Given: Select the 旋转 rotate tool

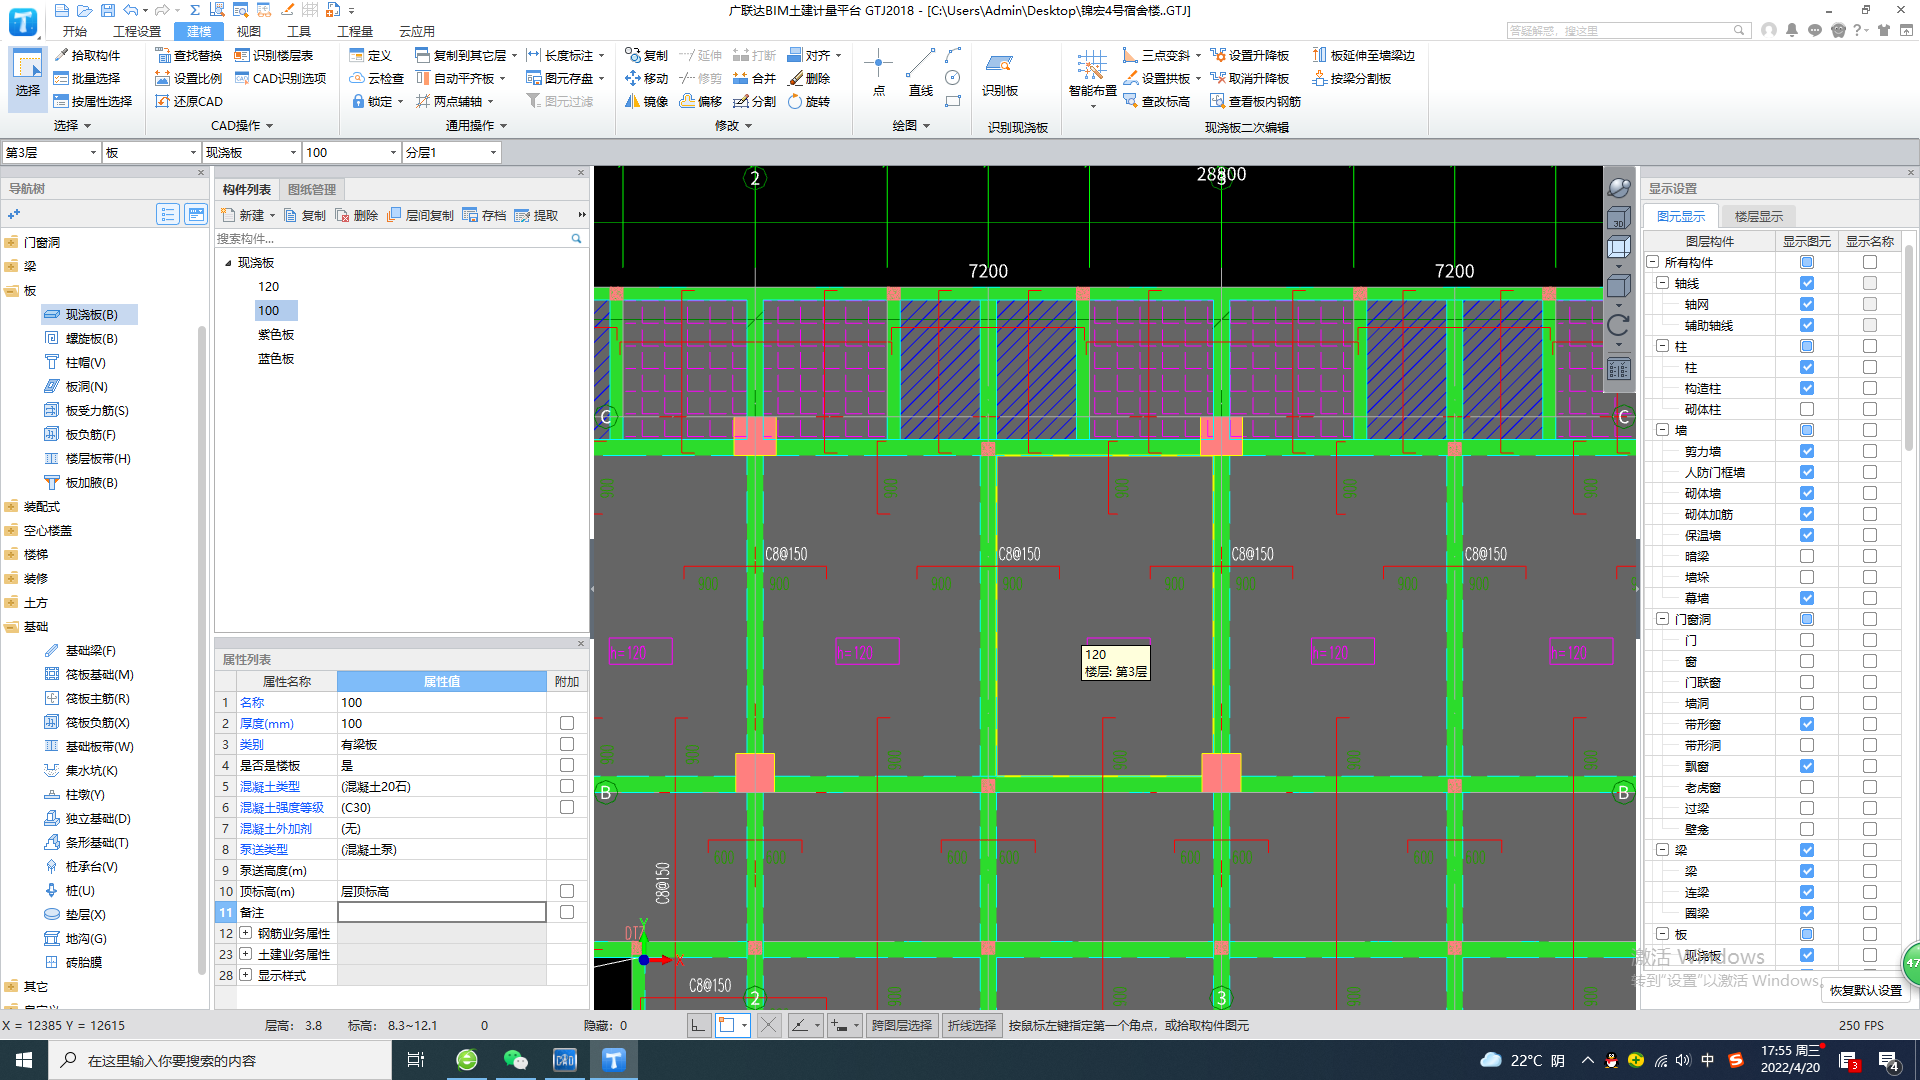Looking at the screenshot, I should [x=809, y=101].
